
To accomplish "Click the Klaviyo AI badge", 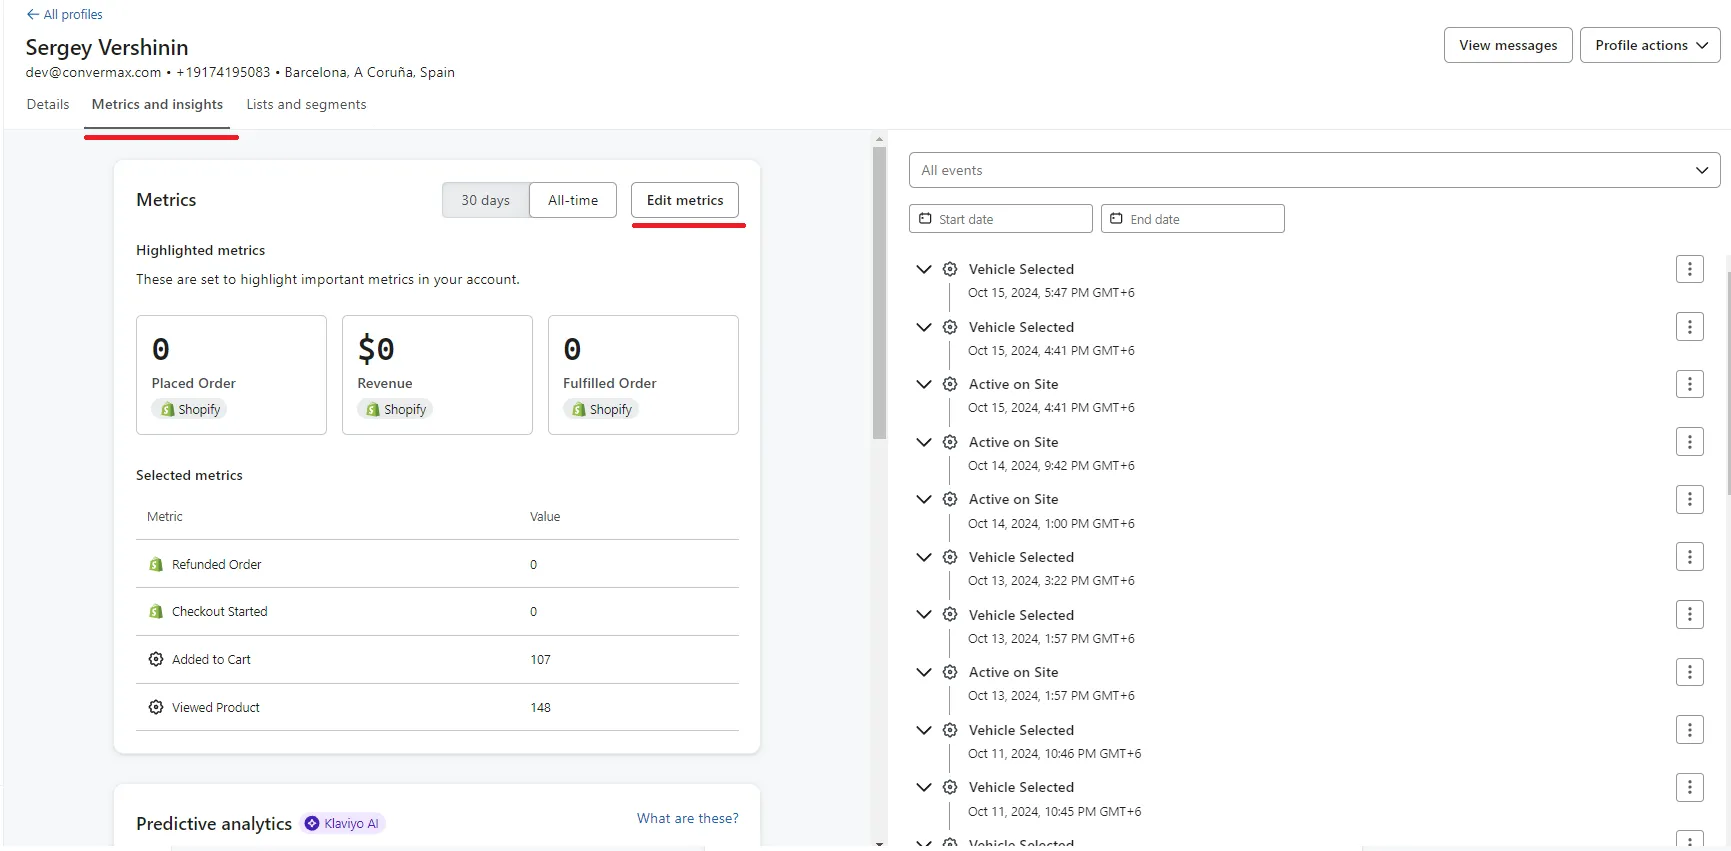I will point(343,823).
